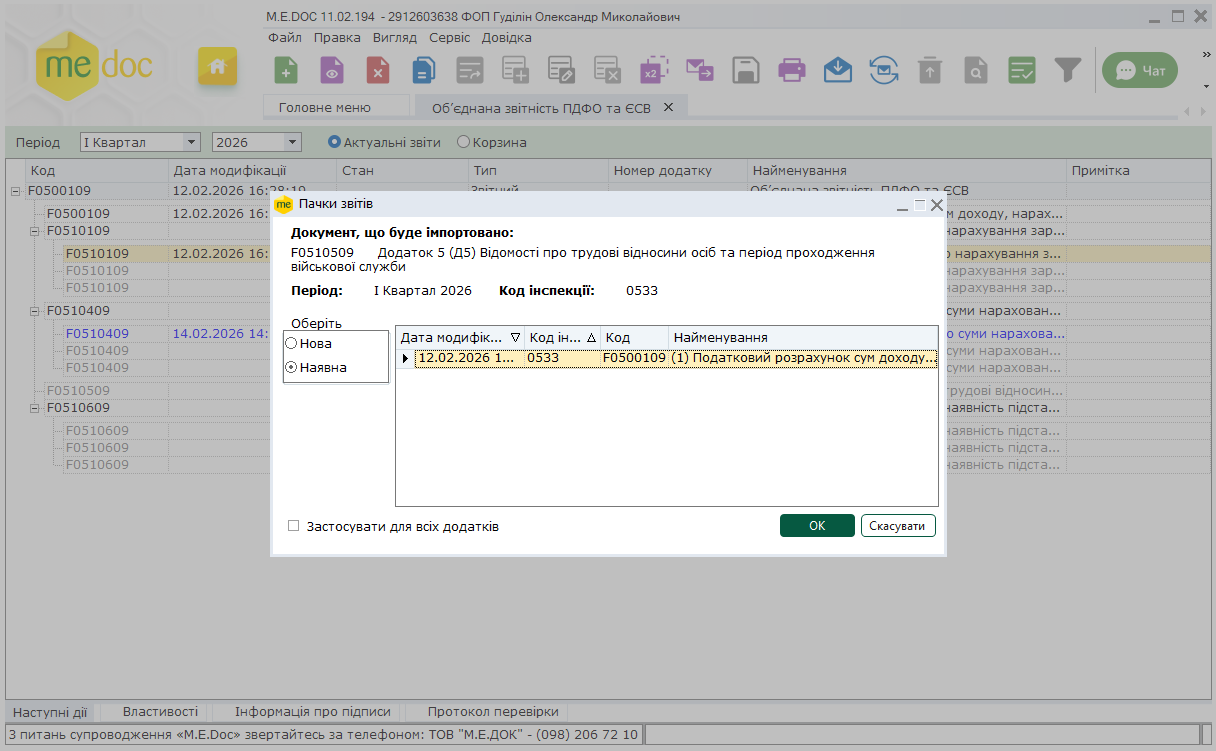Open document with purple eye view icon
The width and height of the screenshot is (1216, 751).
coord(332,70)
